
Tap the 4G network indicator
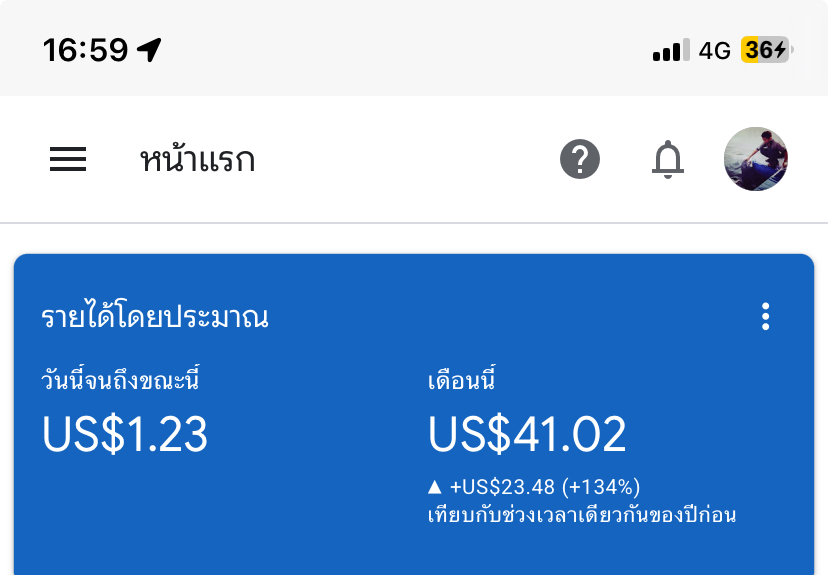click(x=715, y=50)
